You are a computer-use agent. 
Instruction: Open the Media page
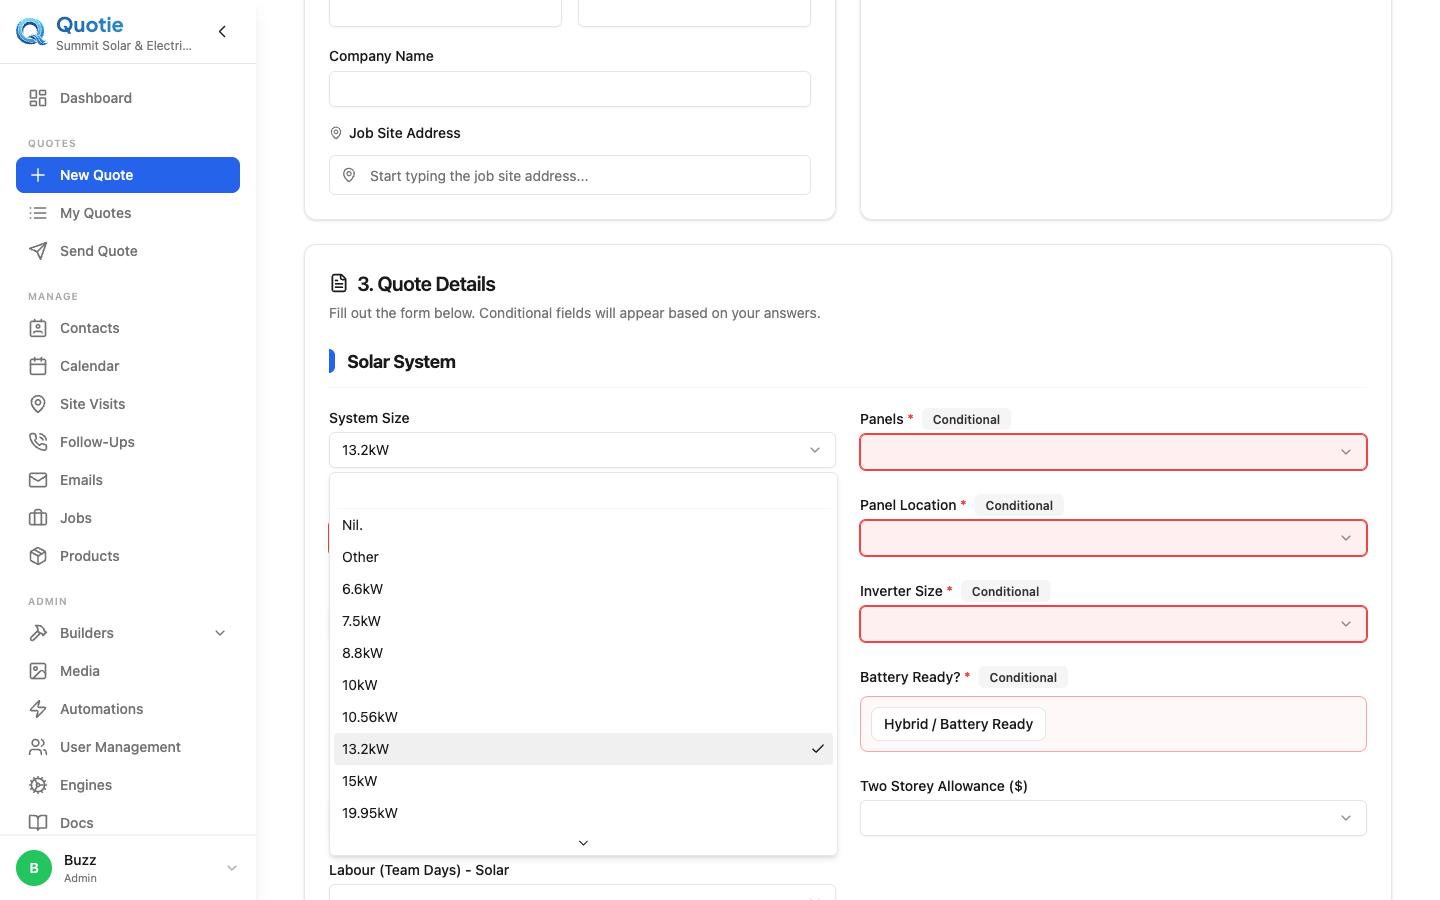[x=128, y=671]
